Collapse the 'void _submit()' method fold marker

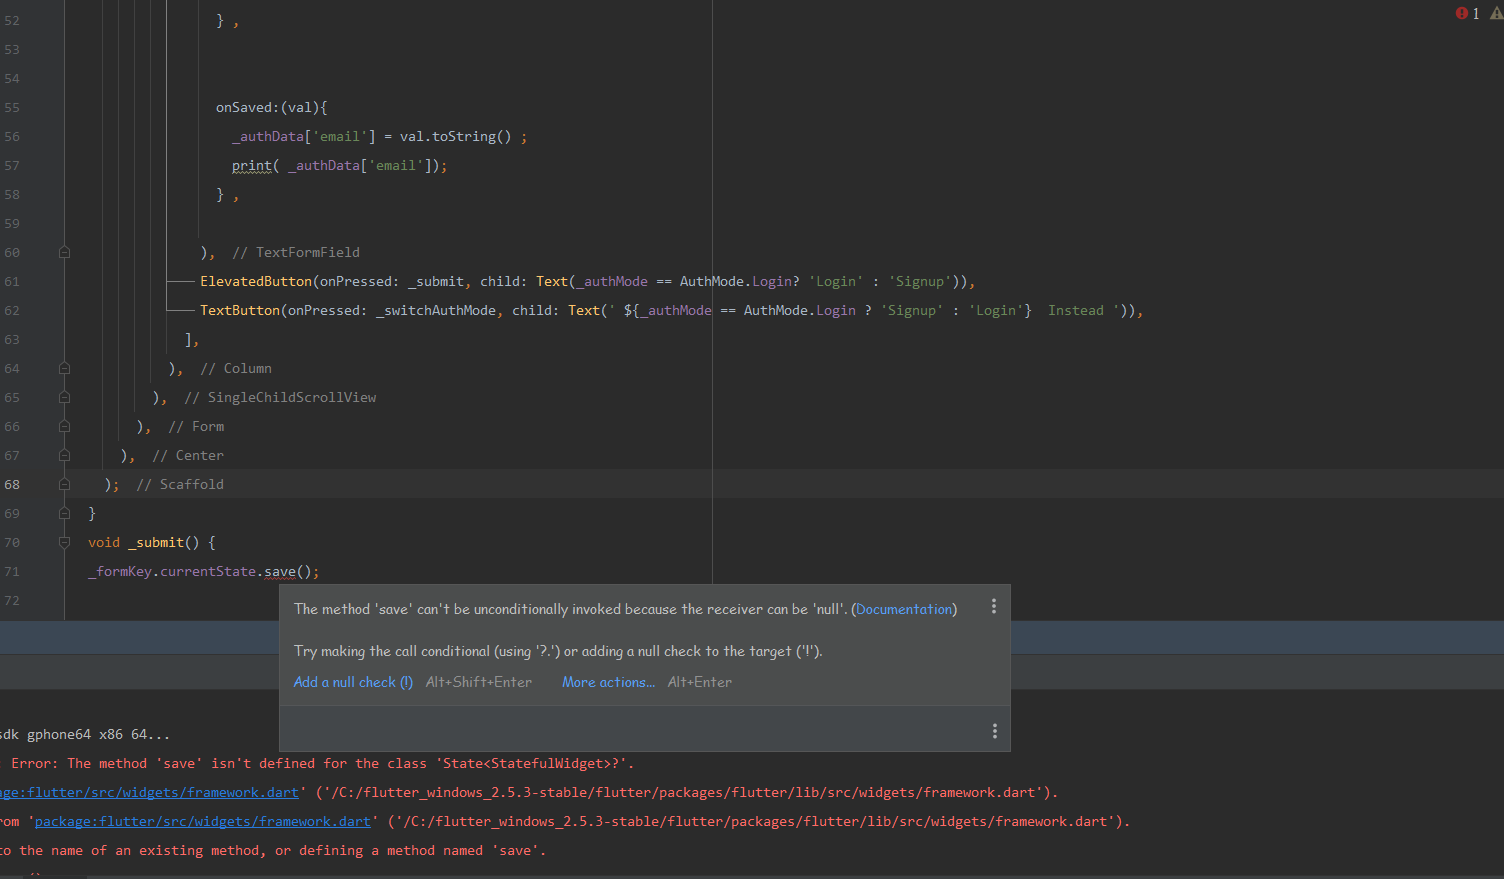(x=64, y=542)
